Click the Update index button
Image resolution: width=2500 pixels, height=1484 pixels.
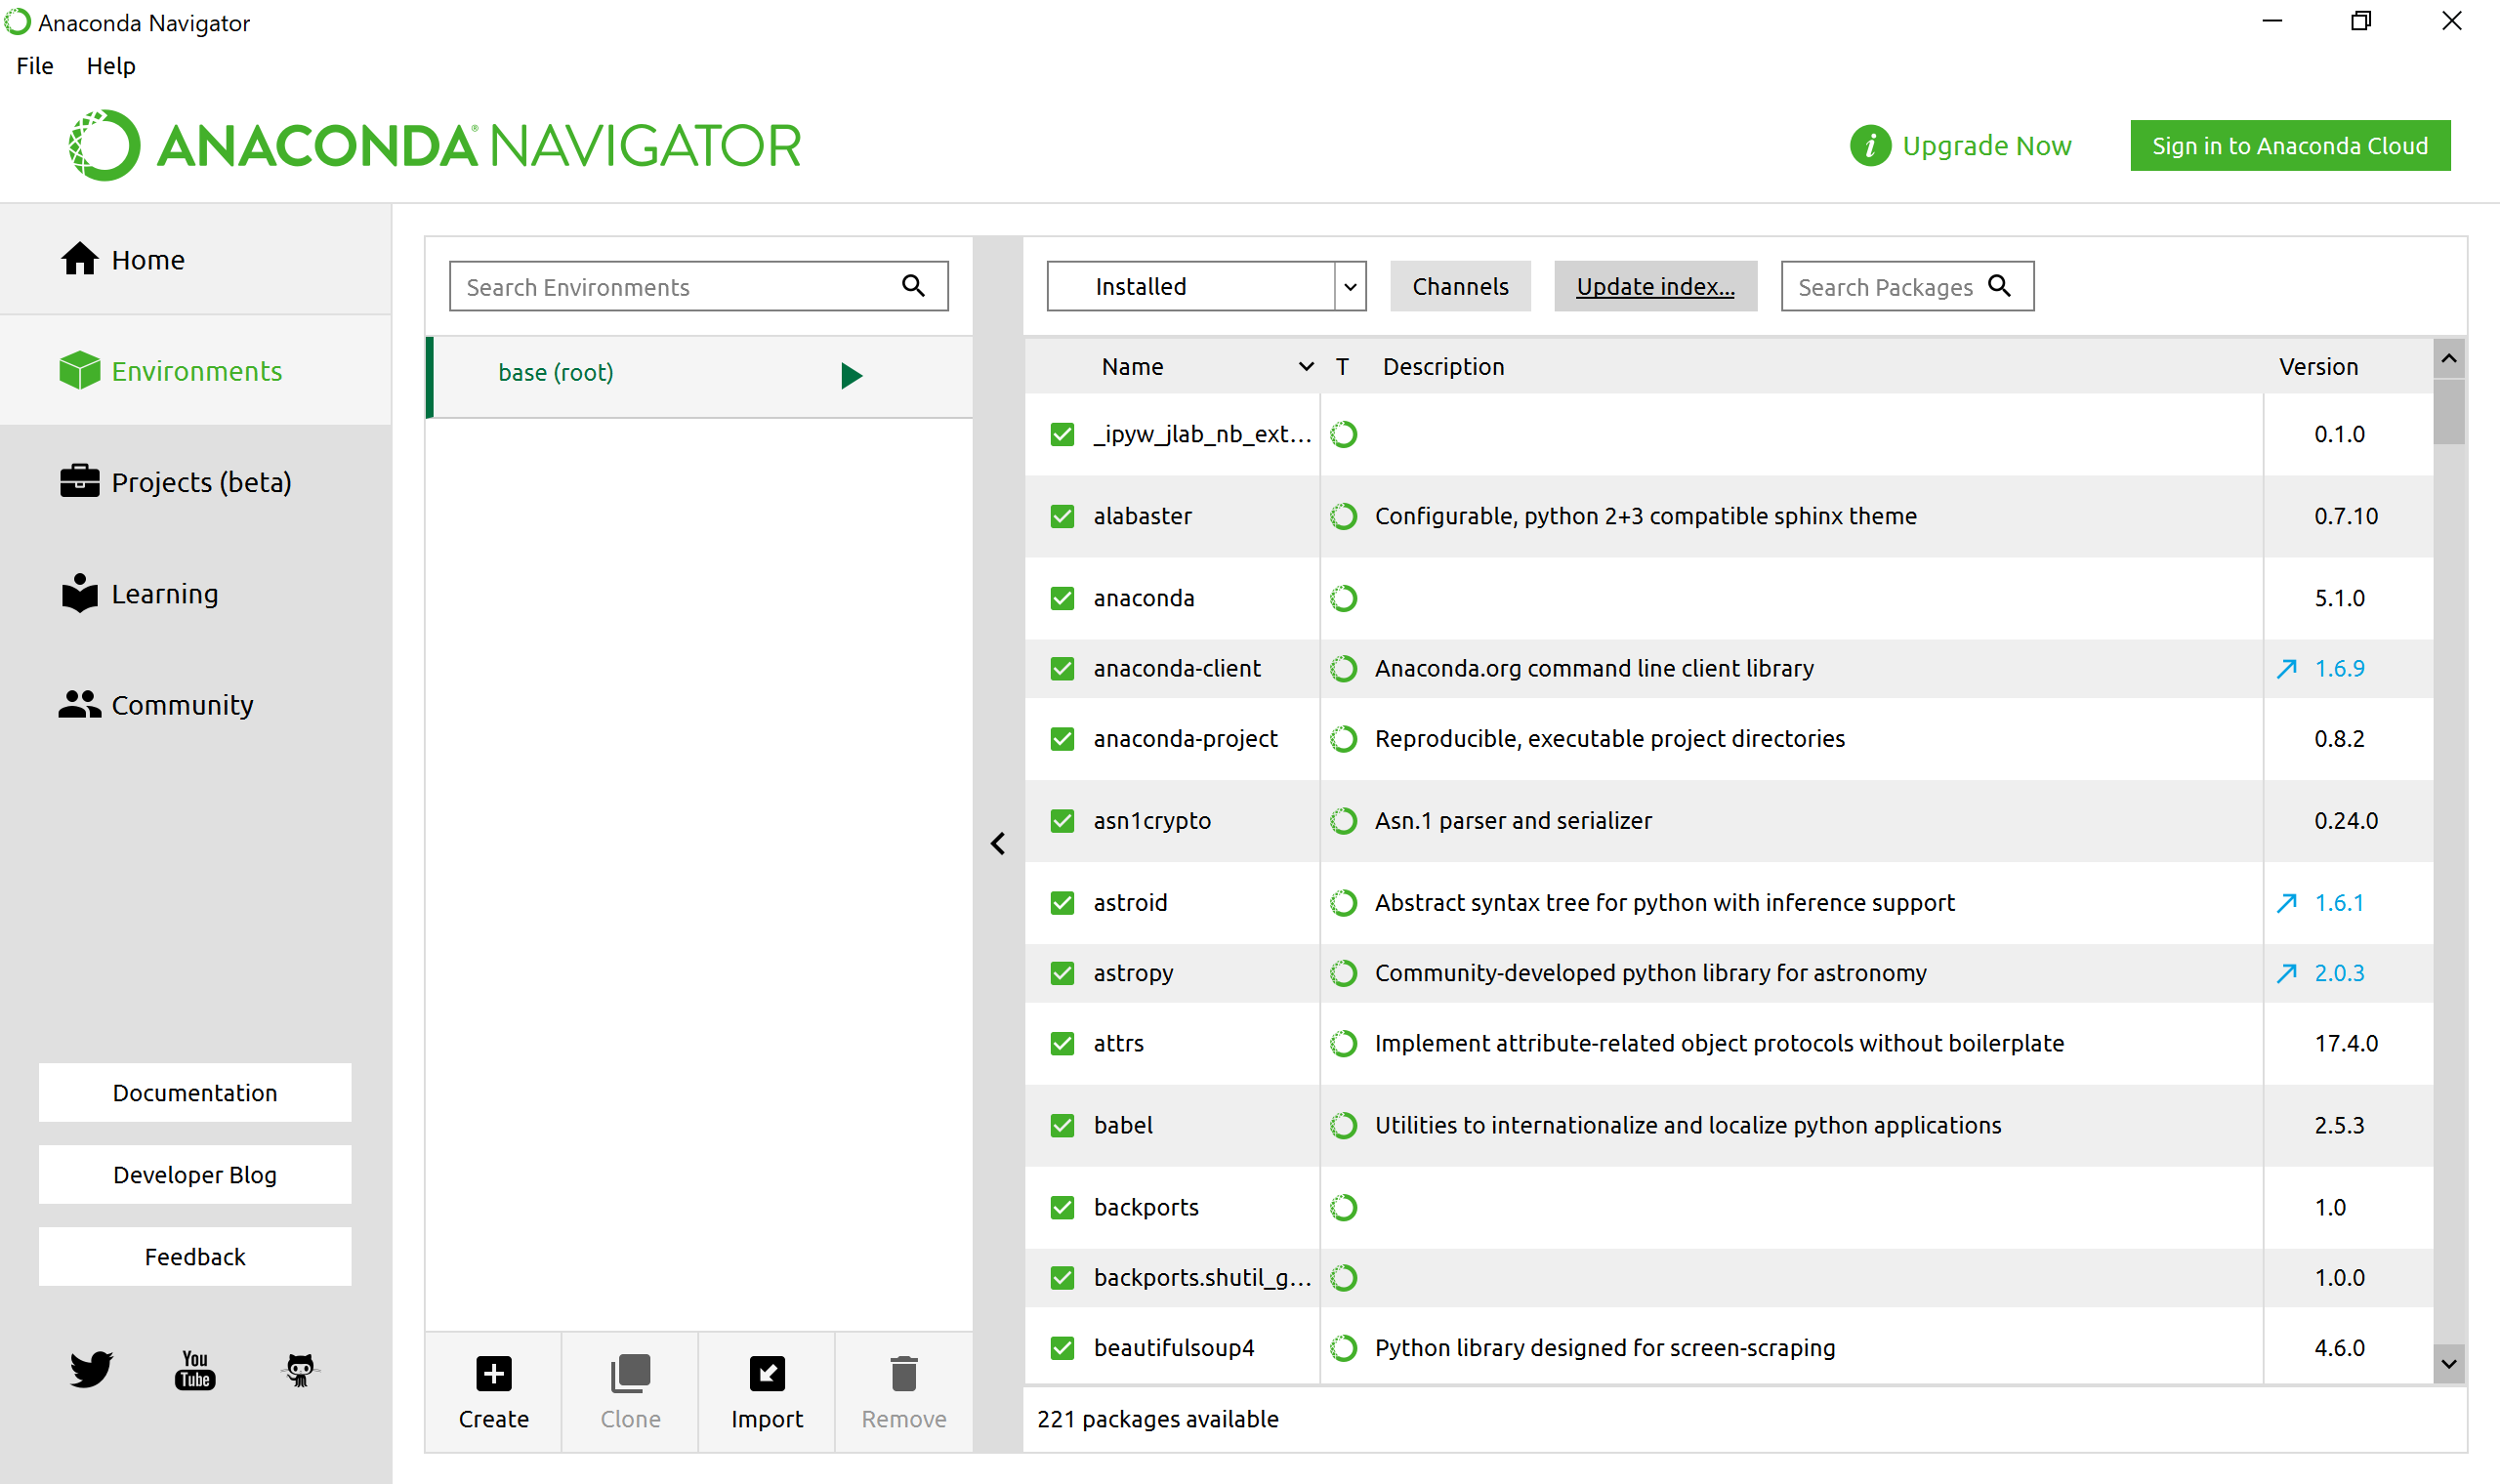click(x=1655, y=287)
